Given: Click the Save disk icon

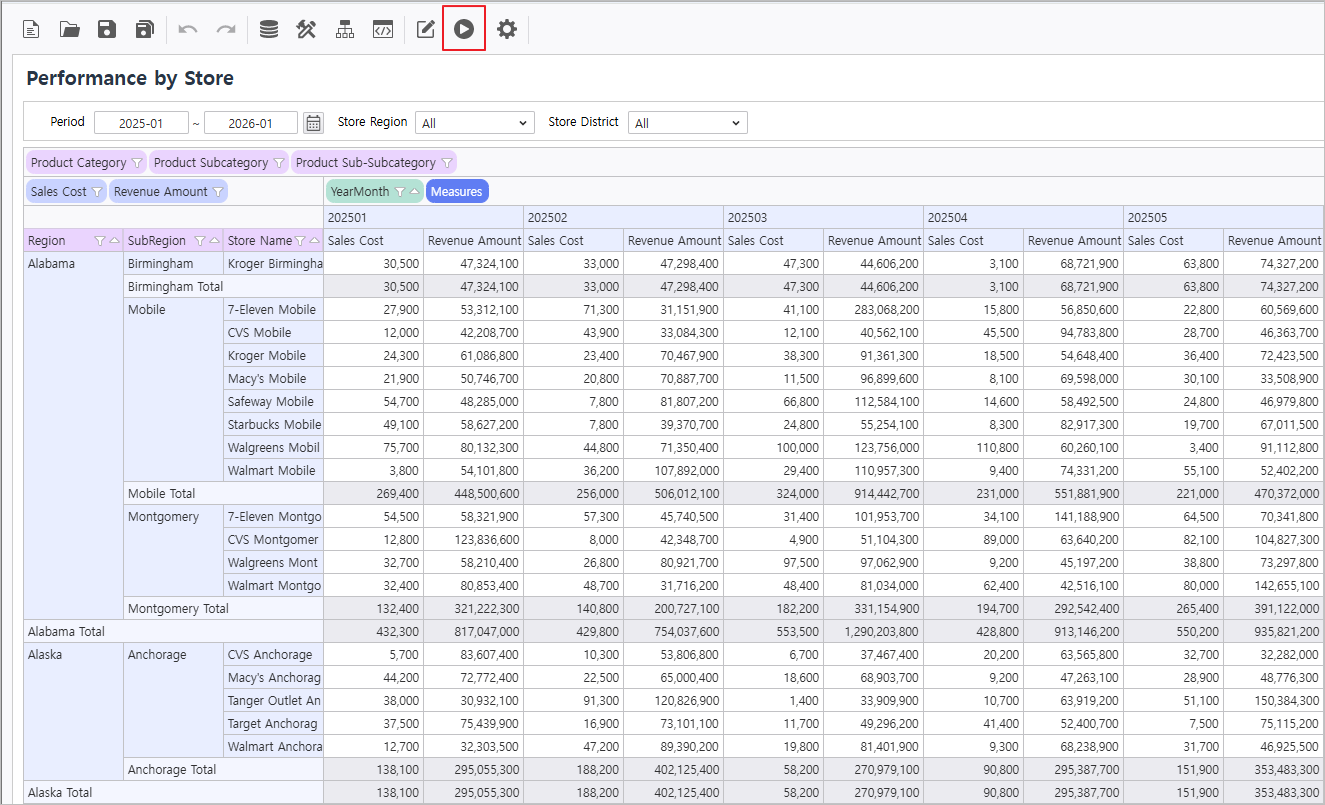Looking at the screenshot, I should [x=107, y=30].
